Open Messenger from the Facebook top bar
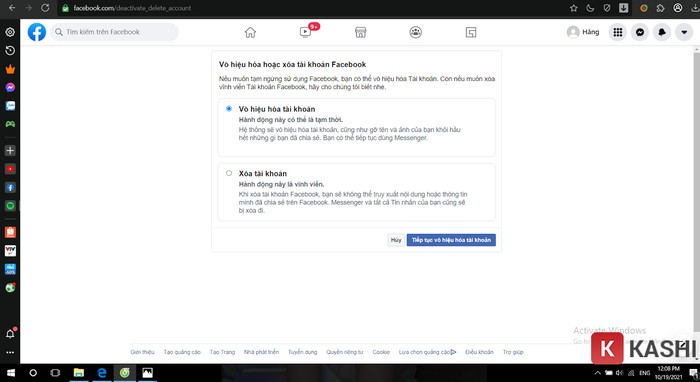 (640, 32)
